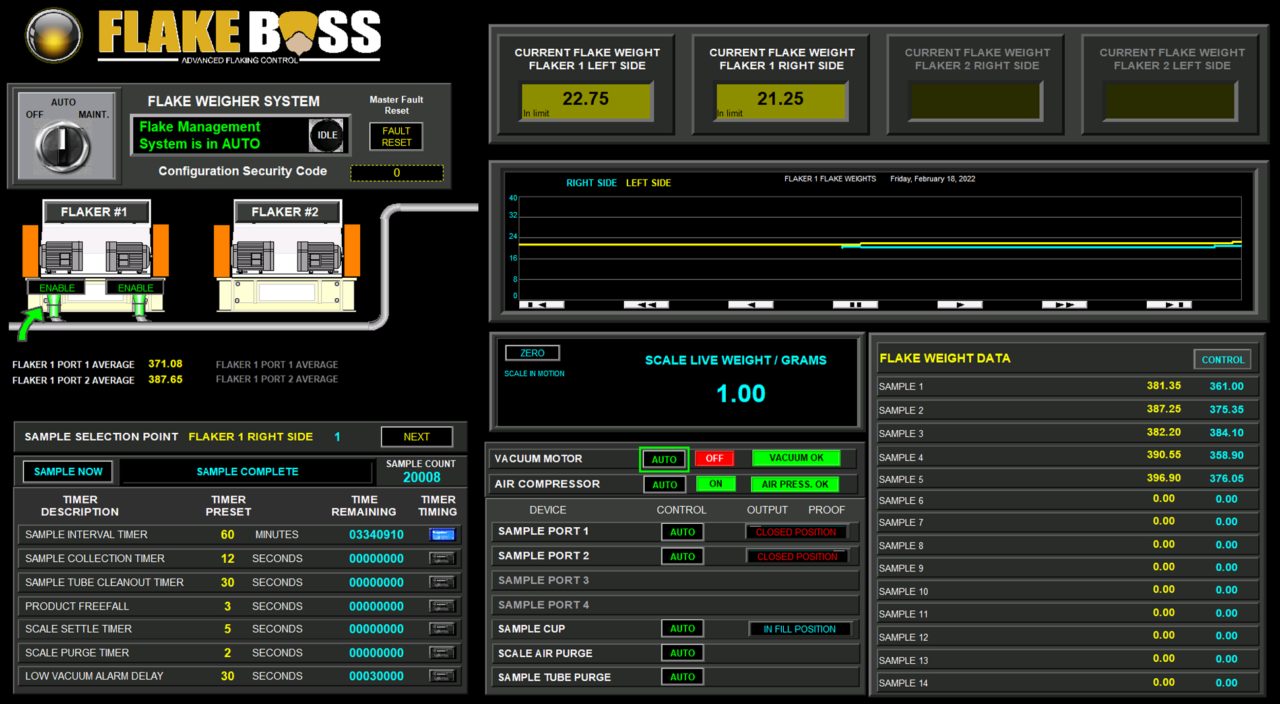
Task: Jump to start of trend chart
Action: tap(541, 303)
